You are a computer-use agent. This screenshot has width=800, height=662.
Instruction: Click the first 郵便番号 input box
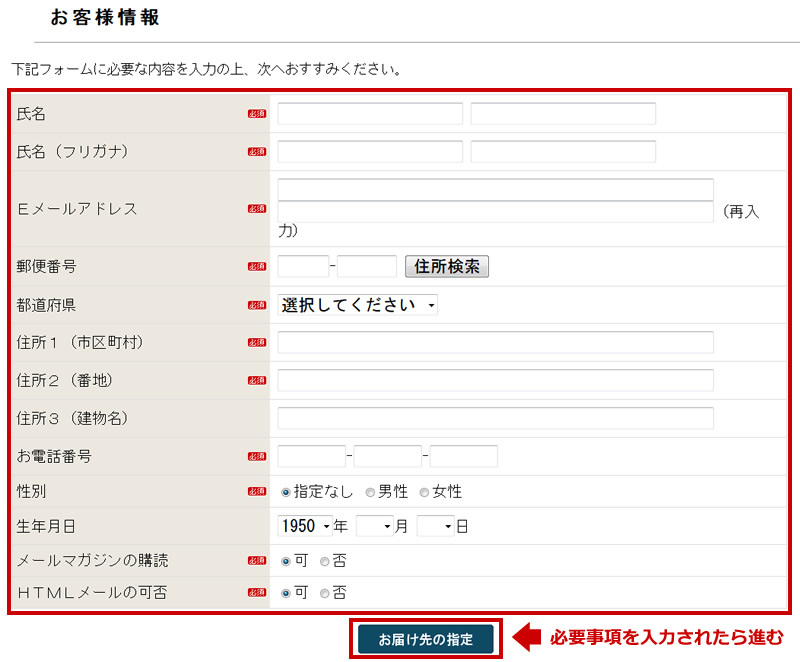(x=303, y=266)
